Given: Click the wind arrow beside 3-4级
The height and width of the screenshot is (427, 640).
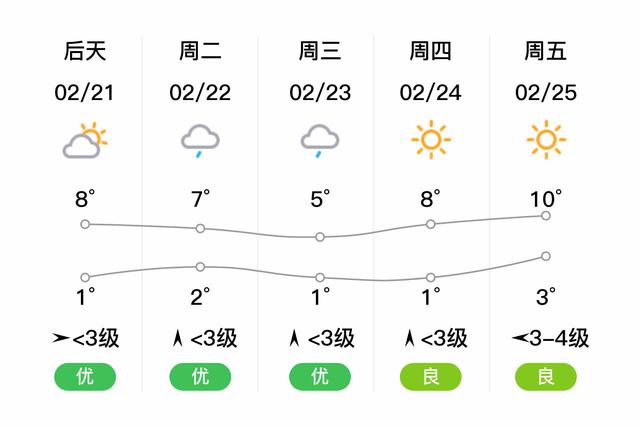Looking at the screenshot, I should (520, 338).
